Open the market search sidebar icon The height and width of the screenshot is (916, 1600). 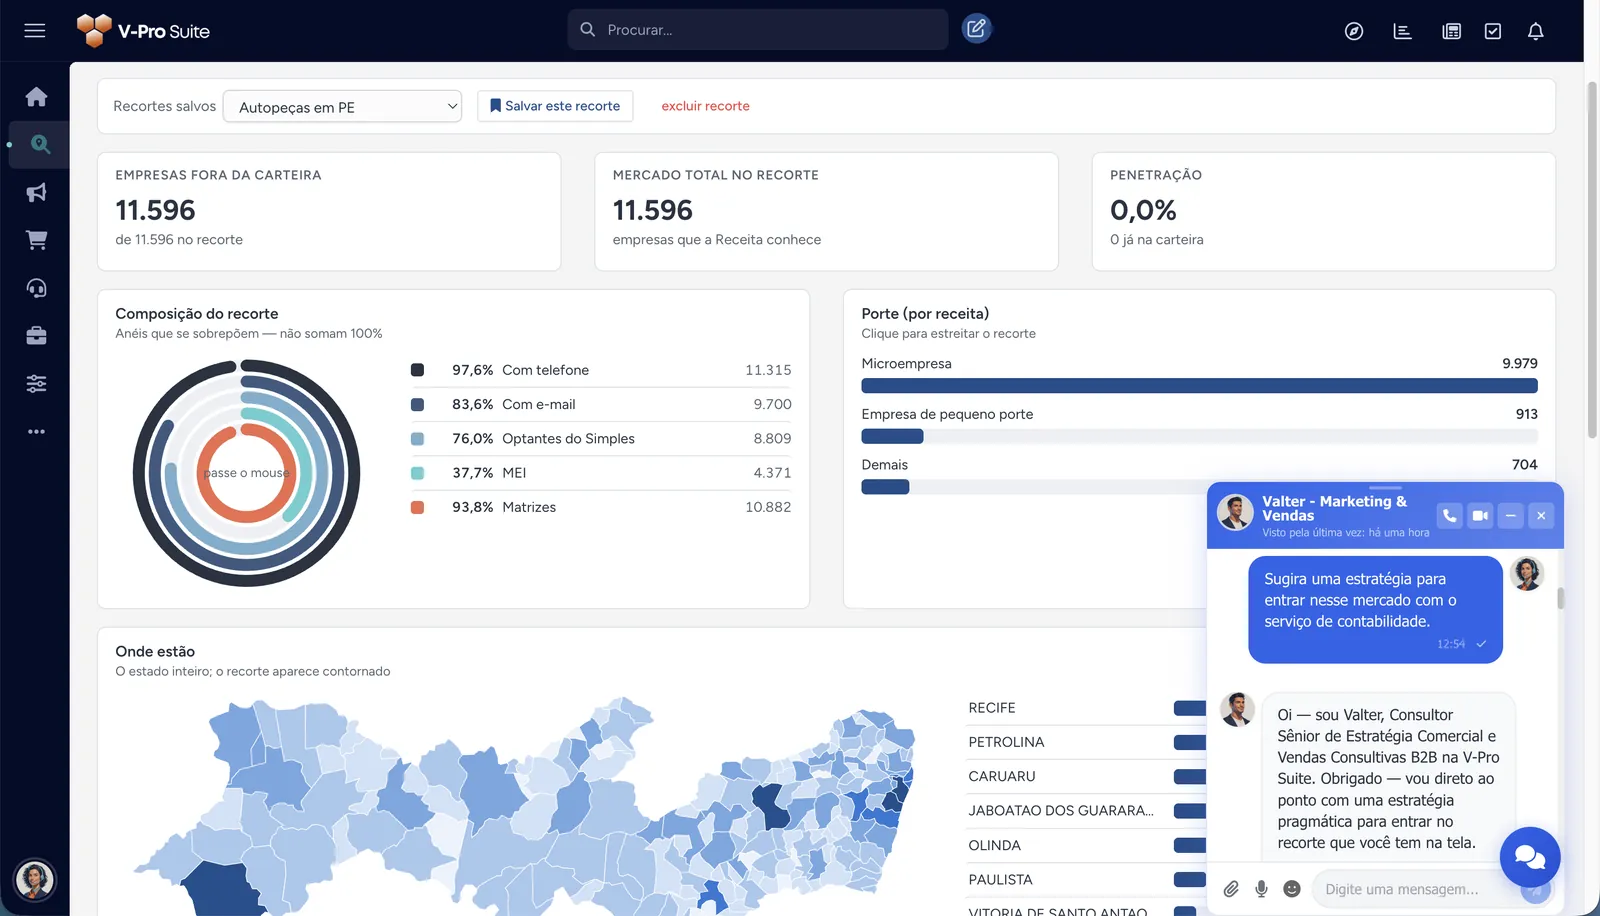(40, 144)
